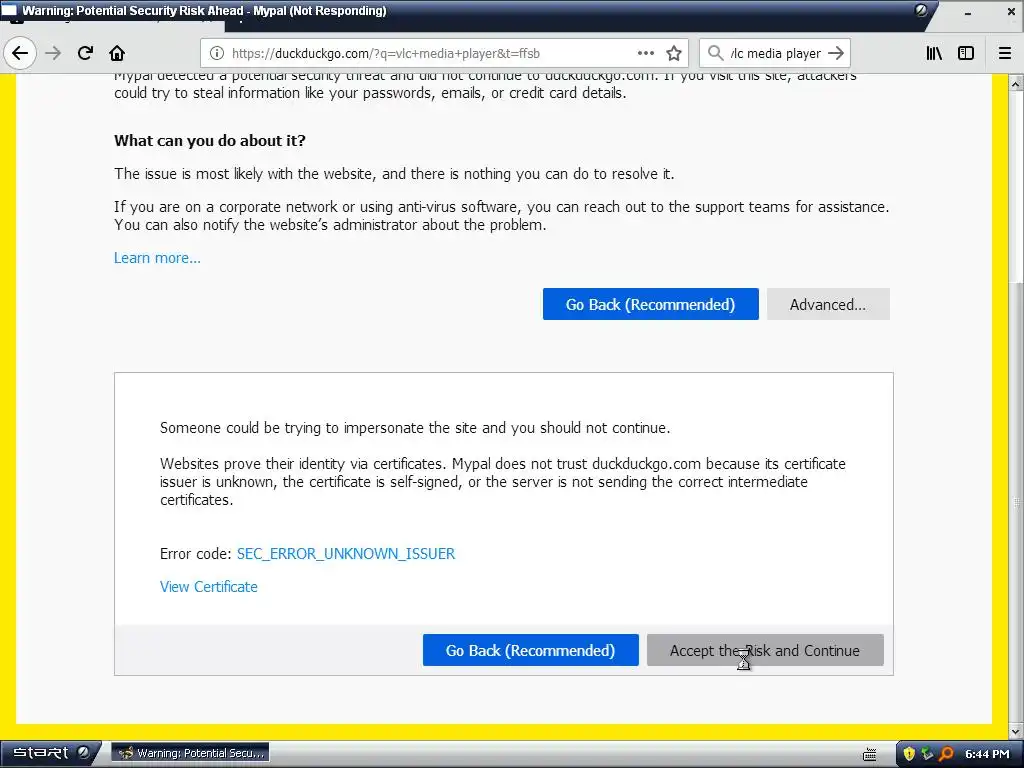This screenshot has height=768, width=1024.
Task: Click the 6:44 PM clock
Action: click(x=987, y=754)
